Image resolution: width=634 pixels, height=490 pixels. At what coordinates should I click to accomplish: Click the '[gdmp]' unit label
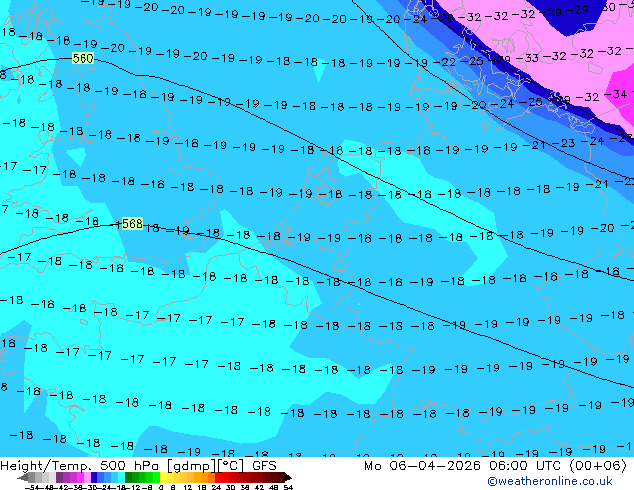click(x=190, y=466)
